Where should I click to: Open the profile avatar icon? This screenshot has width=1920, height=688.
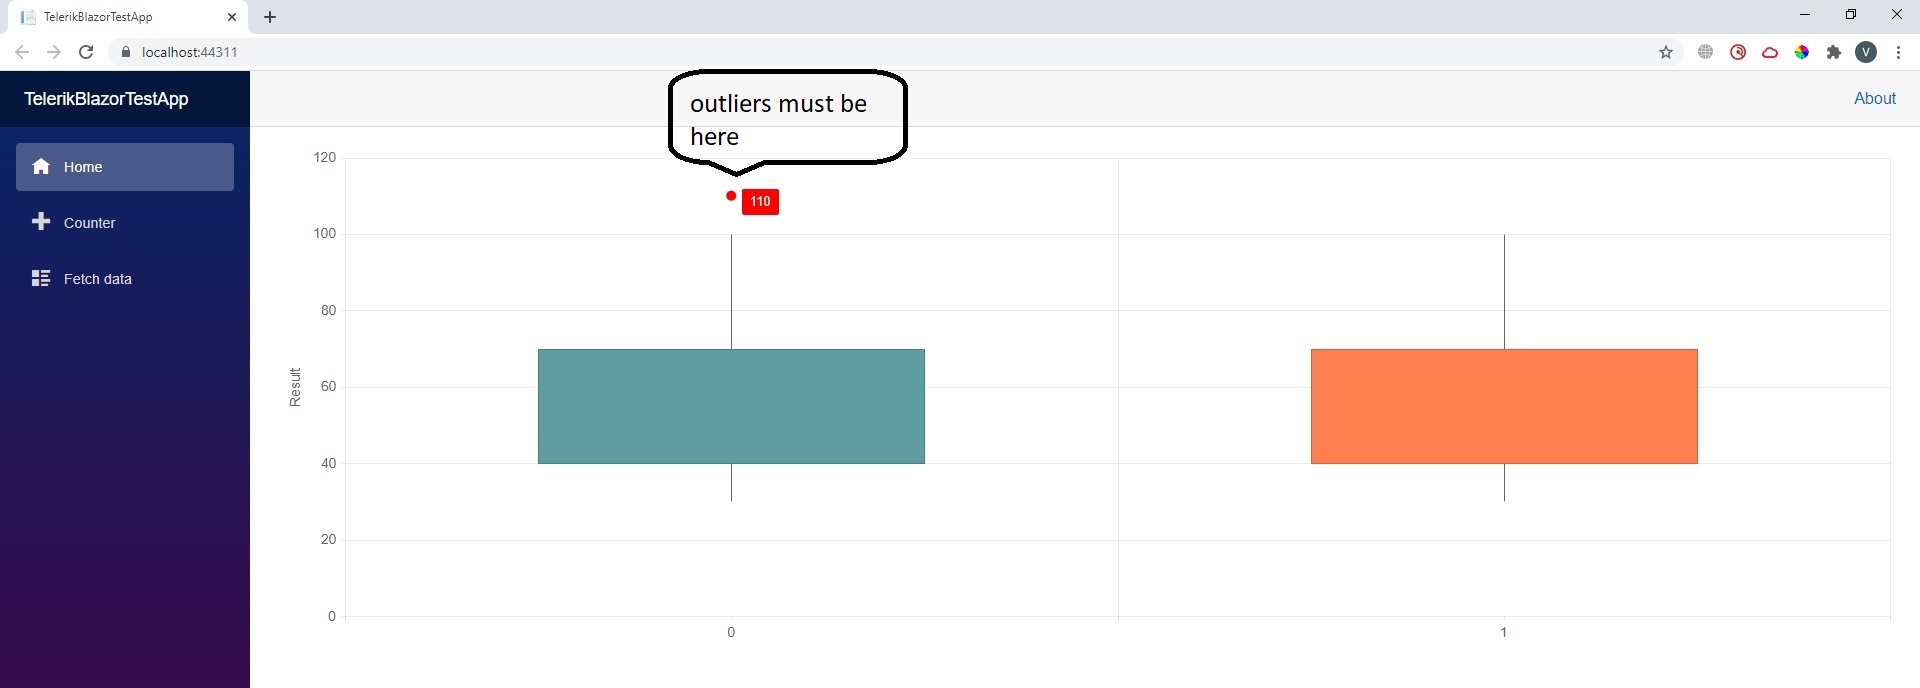[1866, 52]
